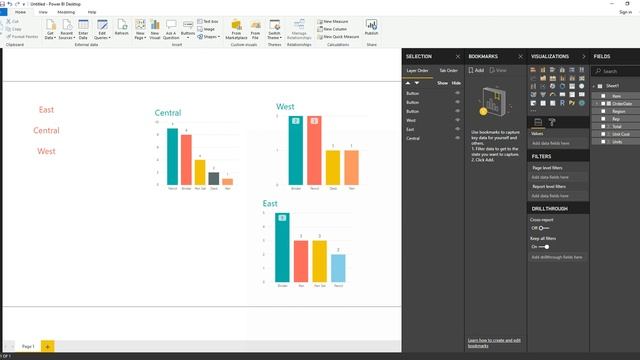
Task: Click Hide in Selection pane
Action: [x=456, y=83]
